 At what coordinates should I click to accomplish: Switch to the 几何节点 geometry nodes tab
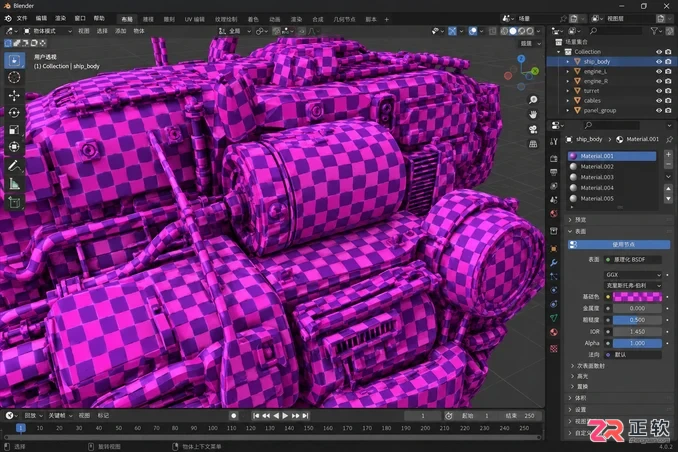[x=344, y=19]
